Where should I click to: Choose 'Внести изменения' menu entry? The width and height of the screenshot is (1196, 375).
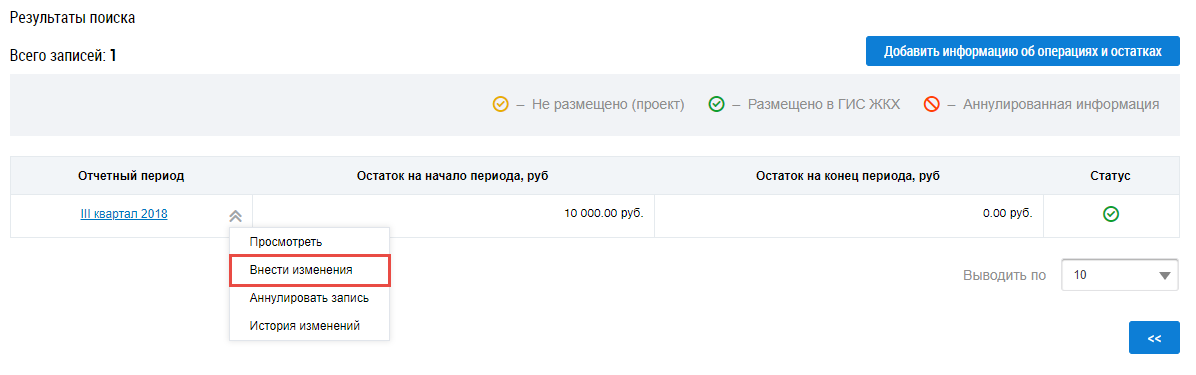coord(310,270)
